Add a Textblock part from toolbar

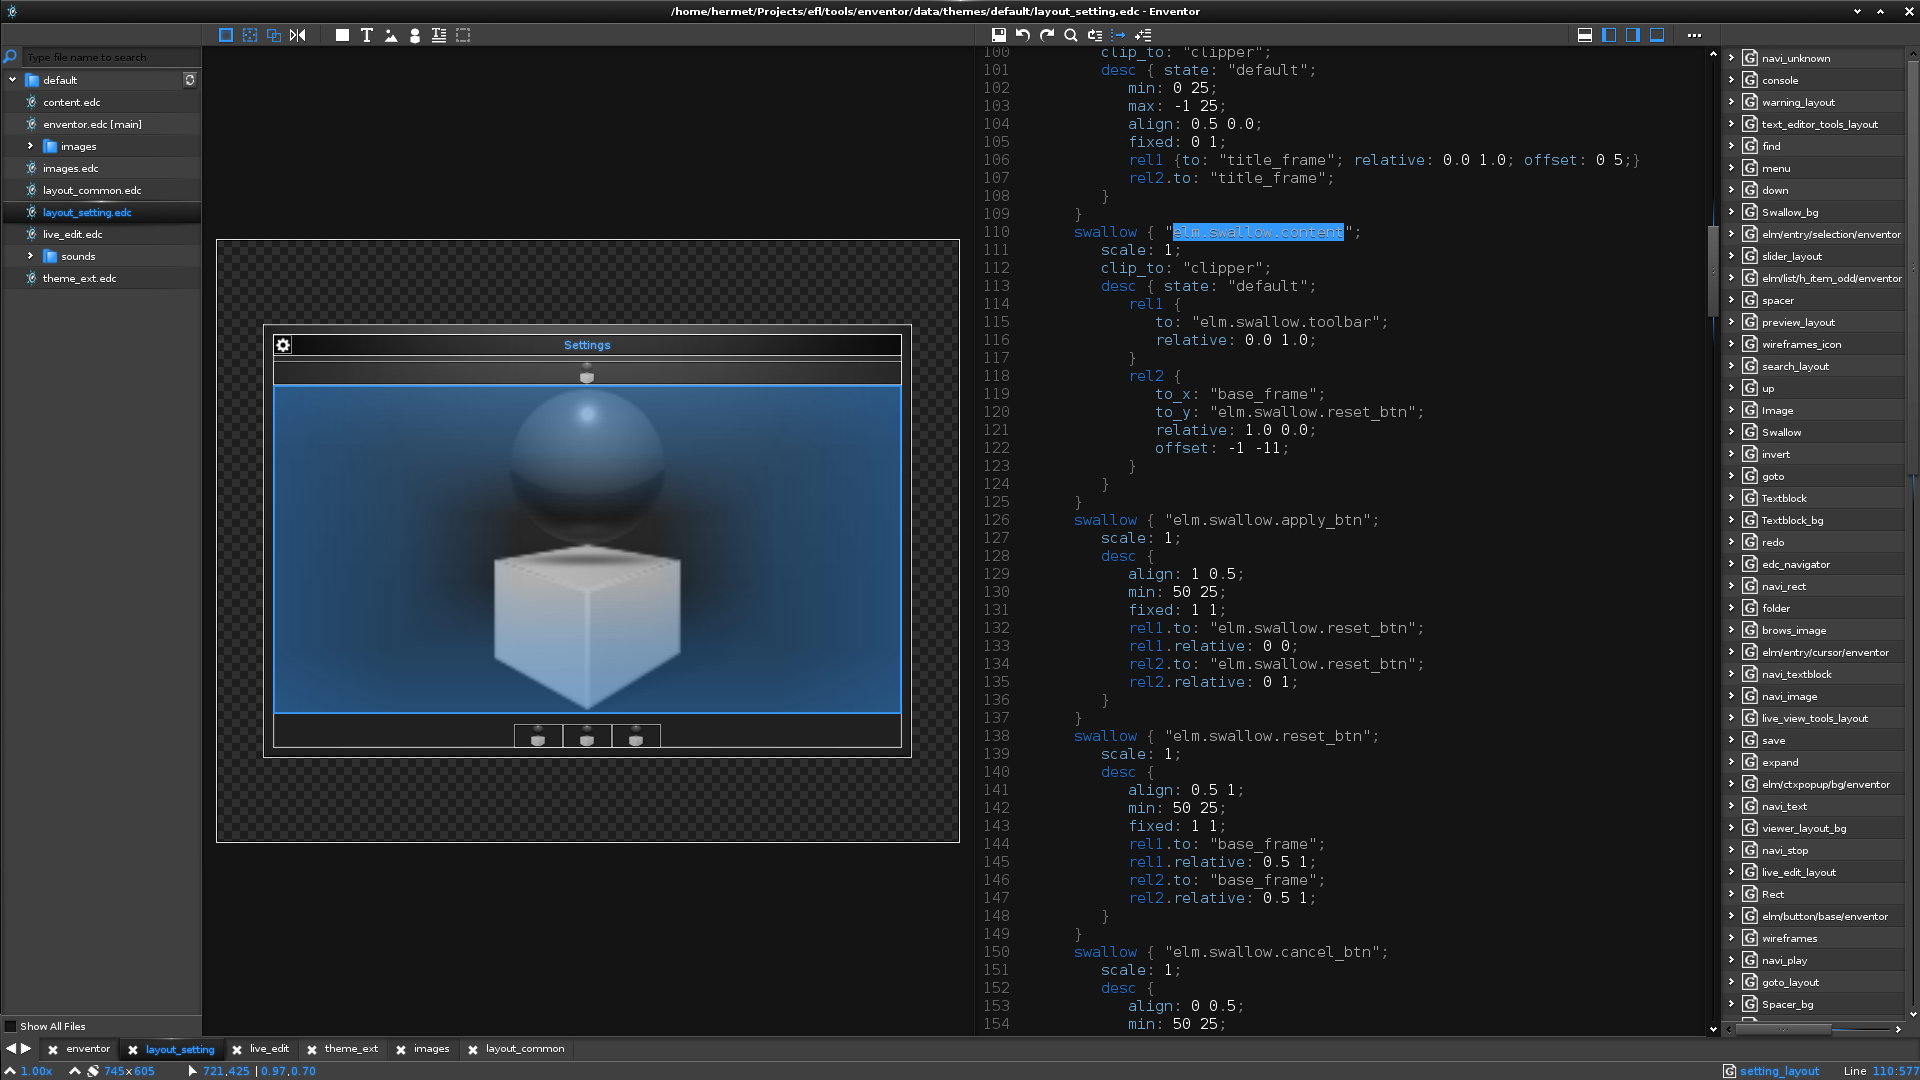coord(439,35)
